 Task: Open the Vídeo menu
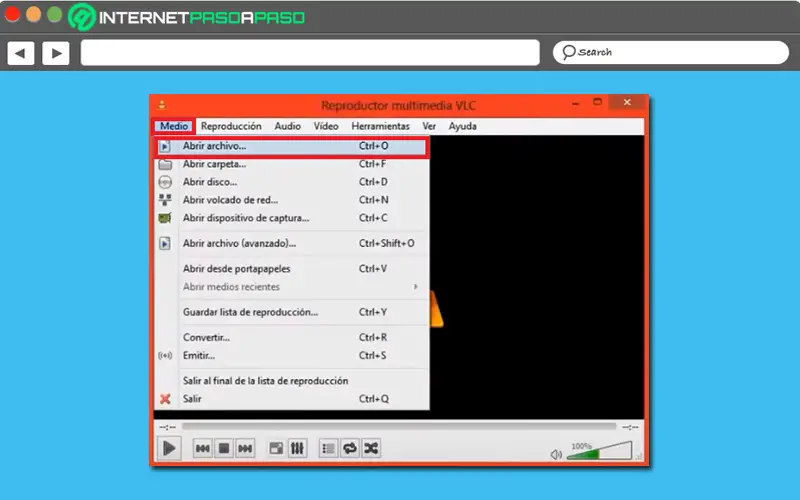click(326, 126)
